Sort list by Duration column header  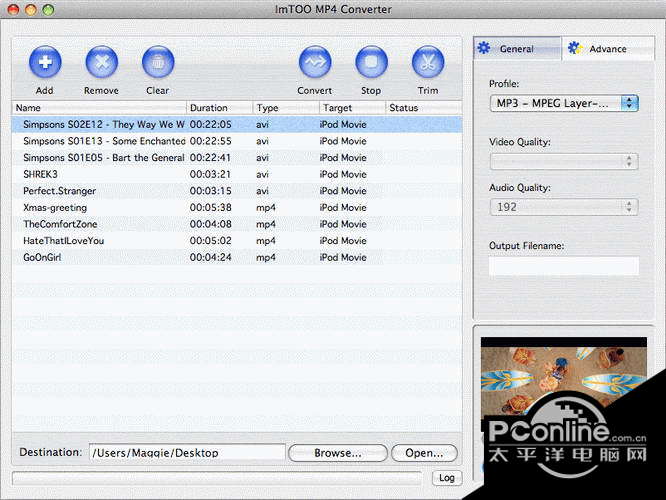(219, 107)
